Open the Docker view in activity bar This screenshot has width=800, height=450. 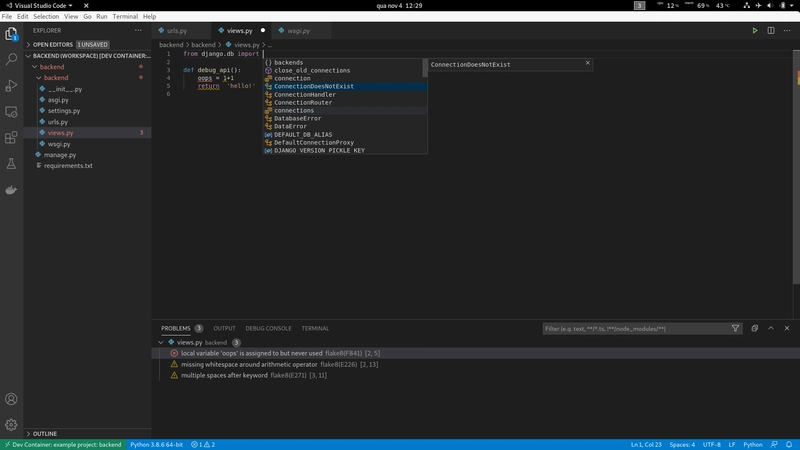pyautogui.click(x=11, y=189)
